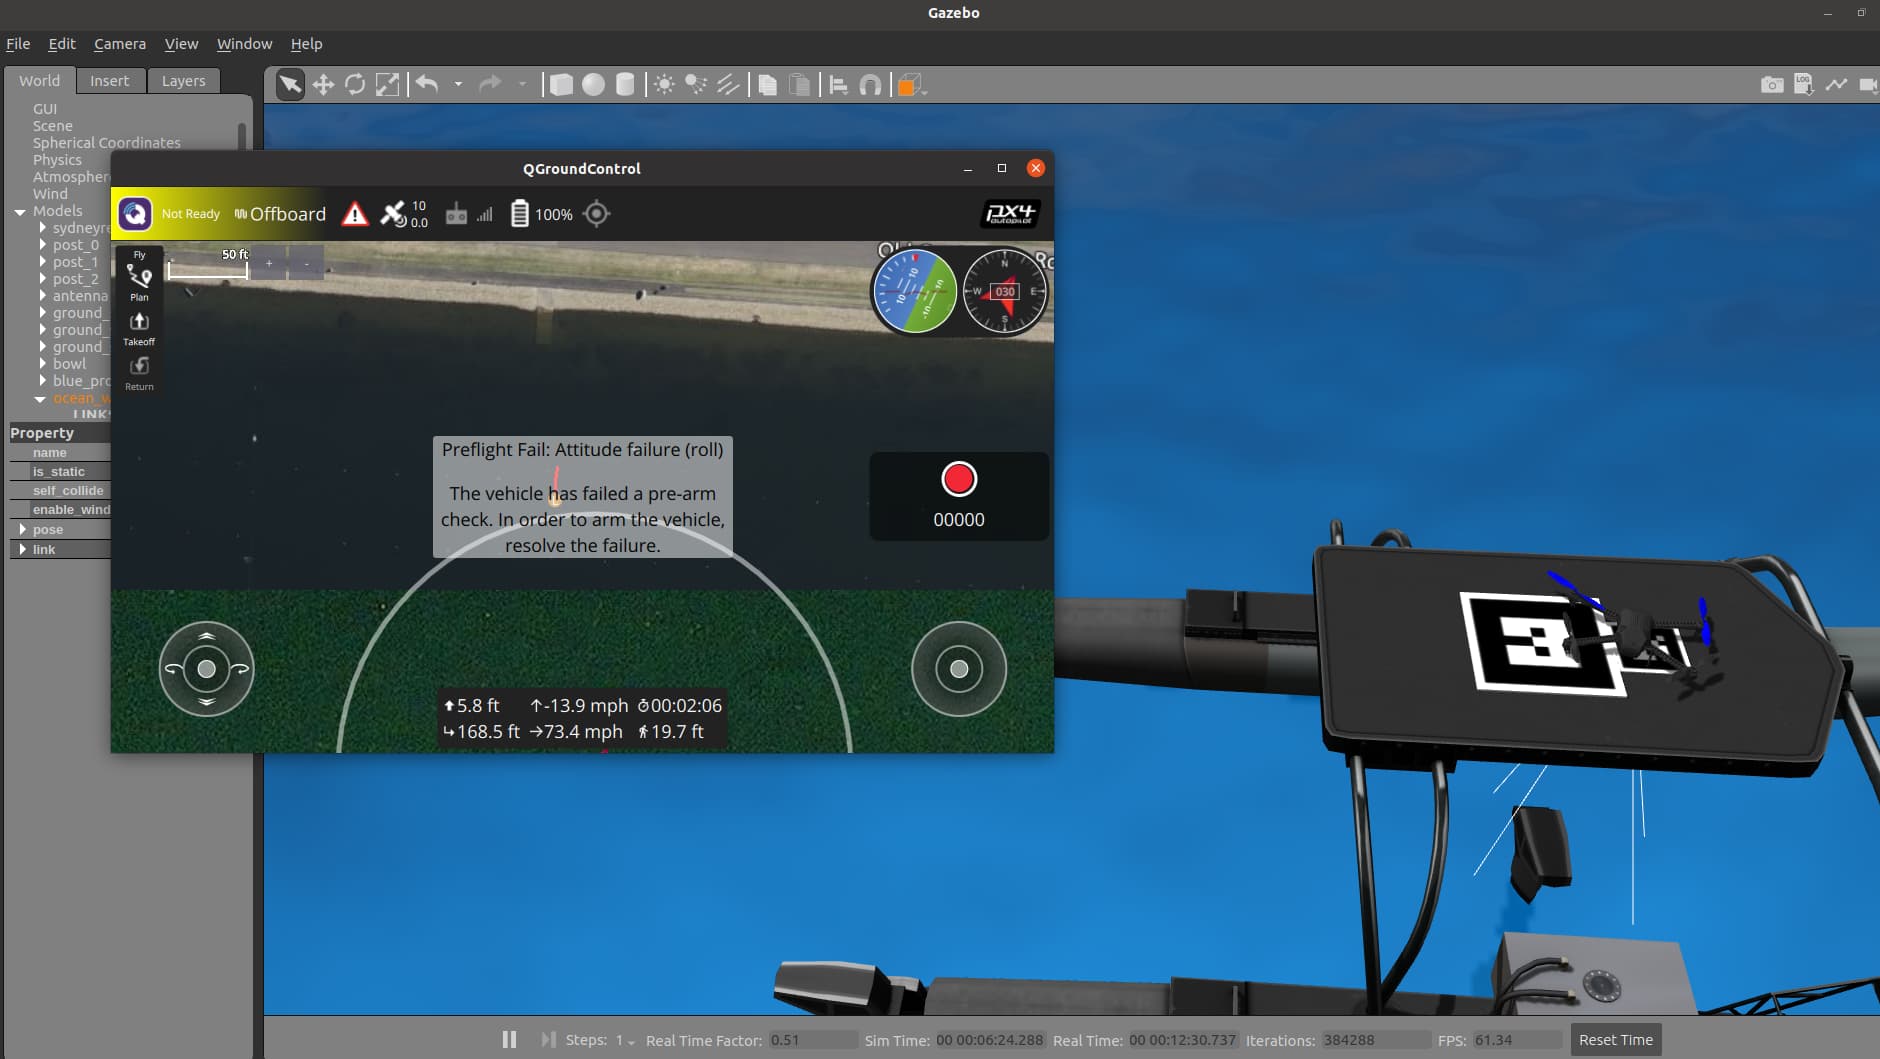Zoom in the map with plus button
The height and width of the screenshot is (1059, 1880).
tap(269, 264)
